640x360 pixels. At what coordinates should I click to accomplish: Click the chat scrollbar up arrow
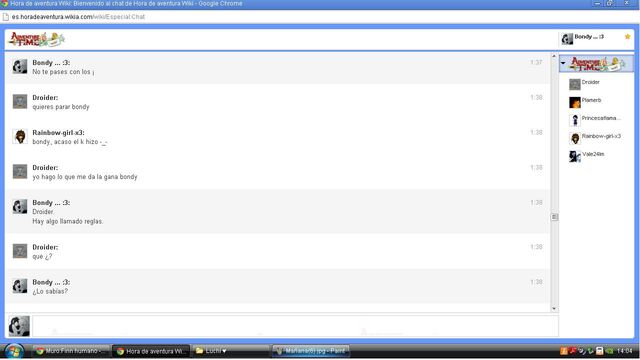coord(554,56)
